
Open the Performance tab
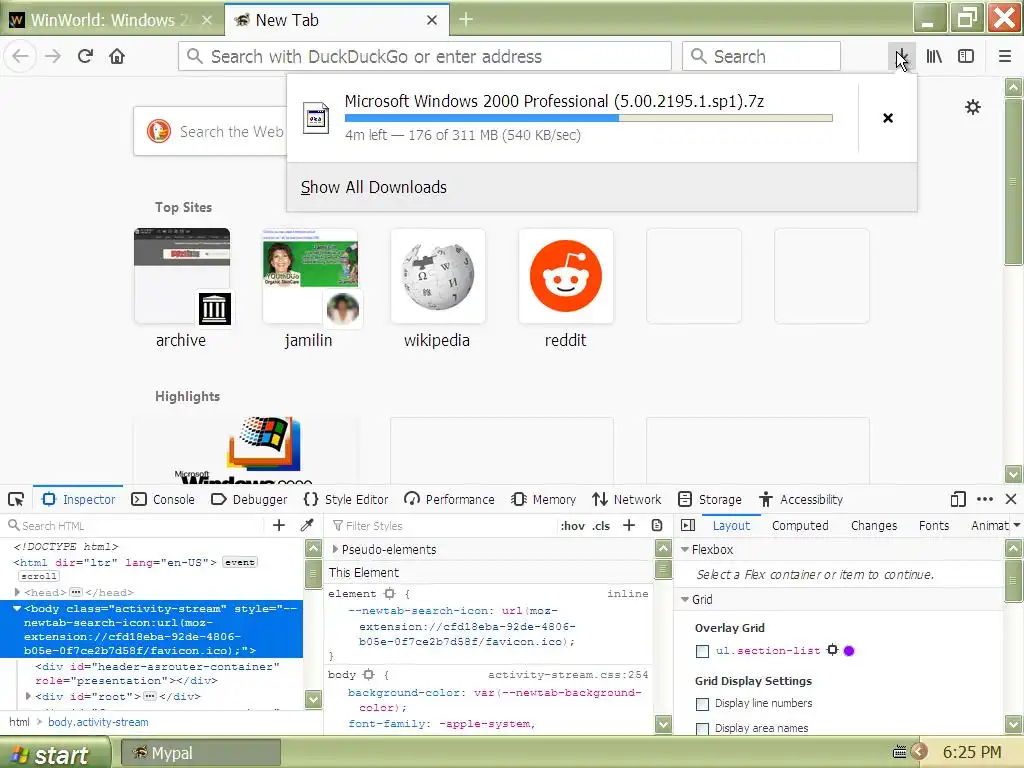click(449, 500)
